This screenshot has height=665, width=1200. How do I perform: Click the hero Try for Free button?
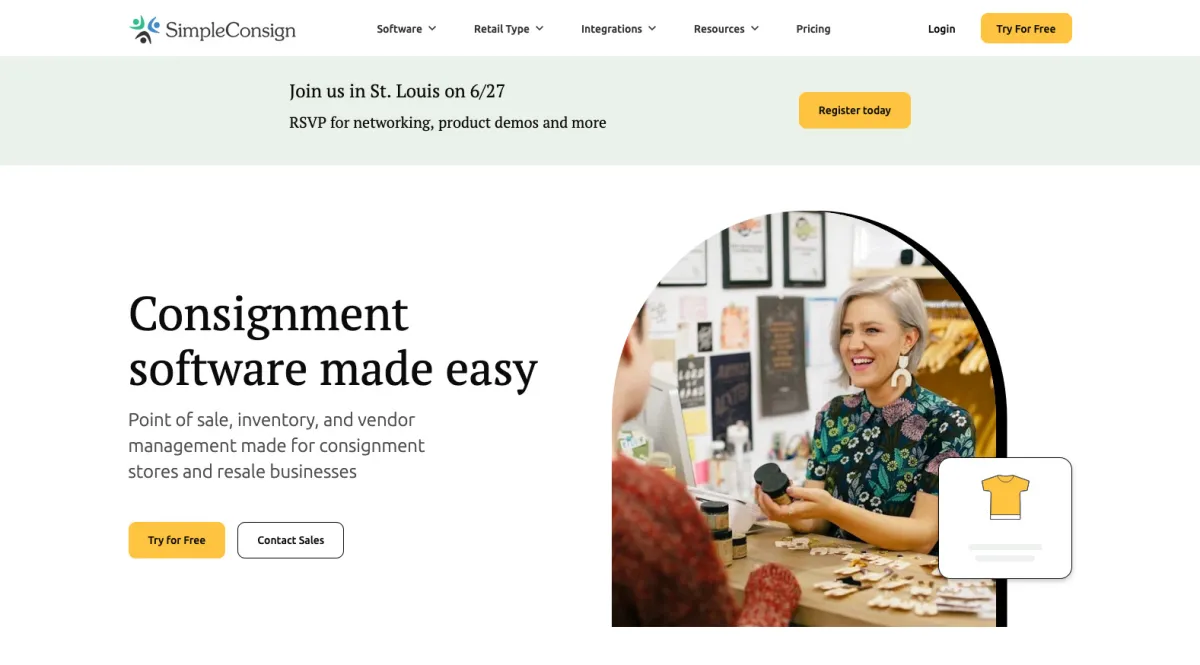177,540
